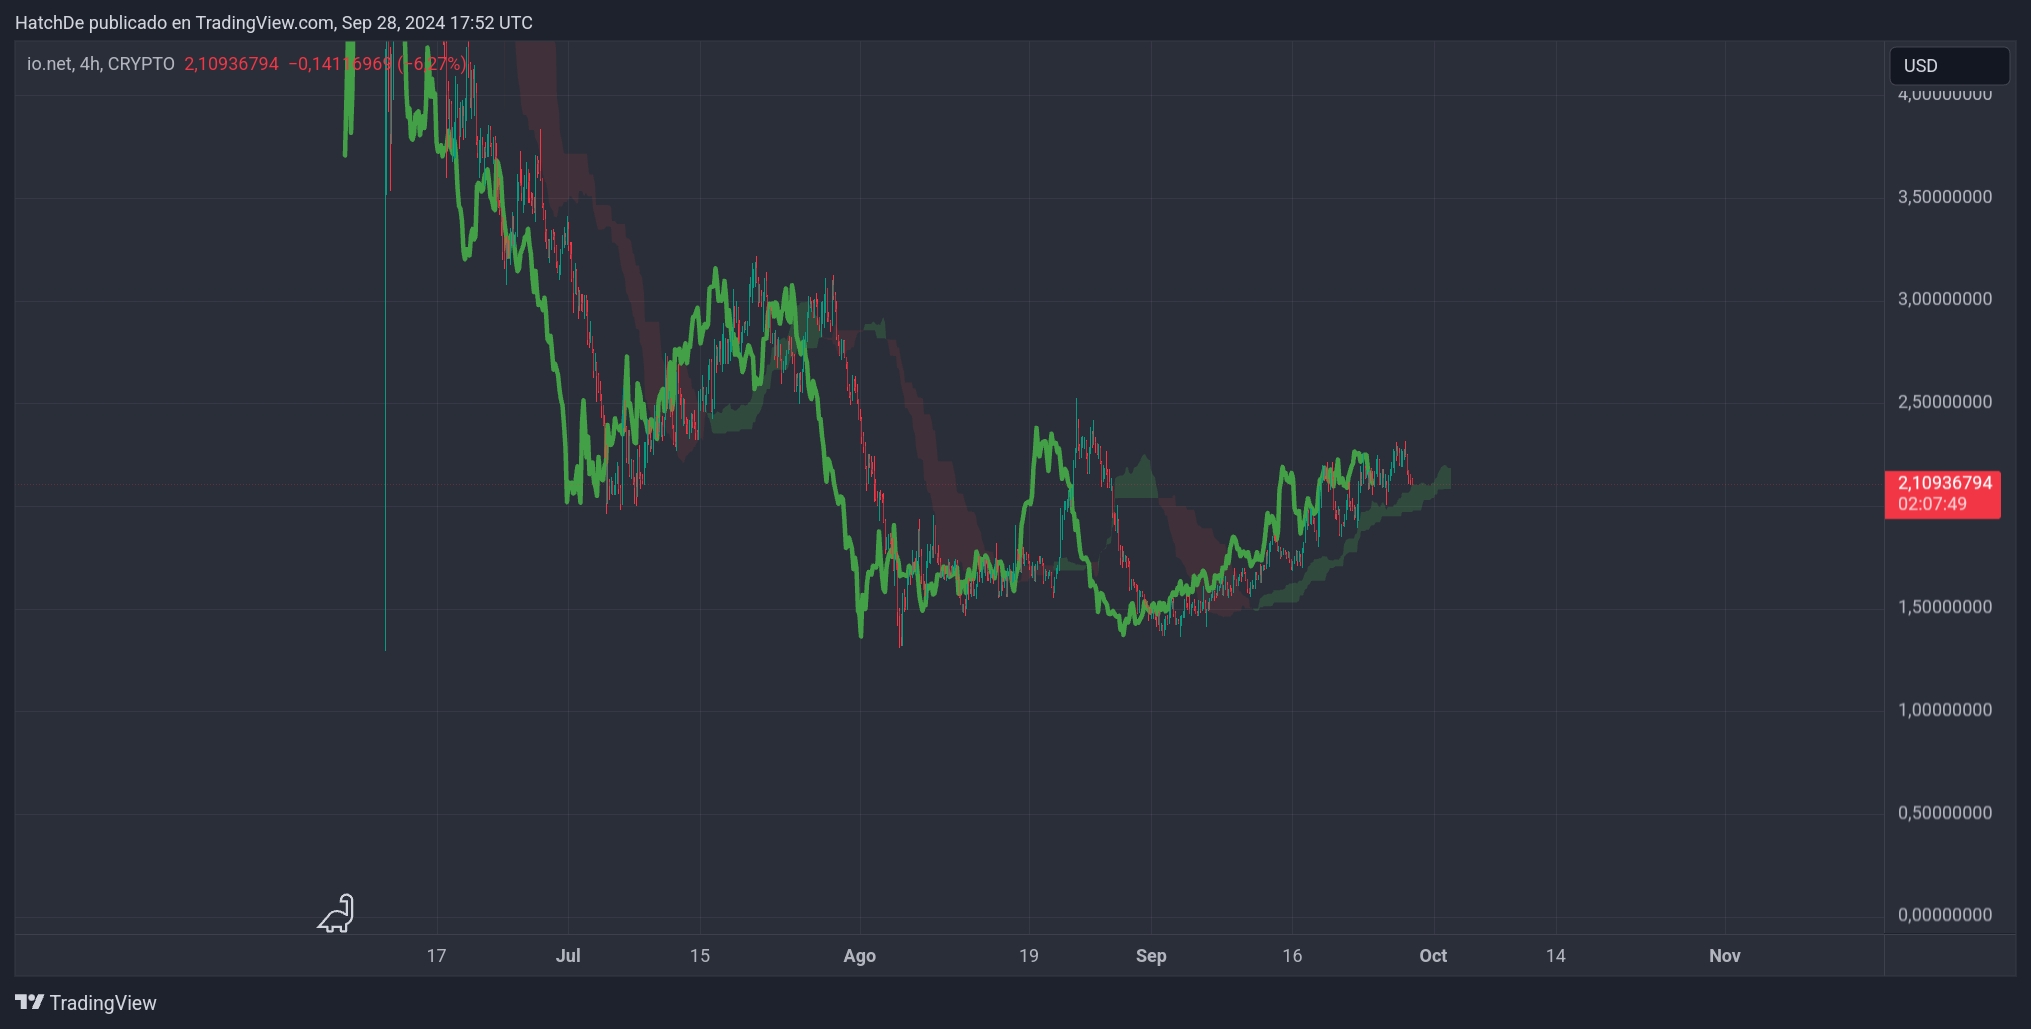
Task: Click the 19 date label on the time axis
Action: [x=1029, y=956]
